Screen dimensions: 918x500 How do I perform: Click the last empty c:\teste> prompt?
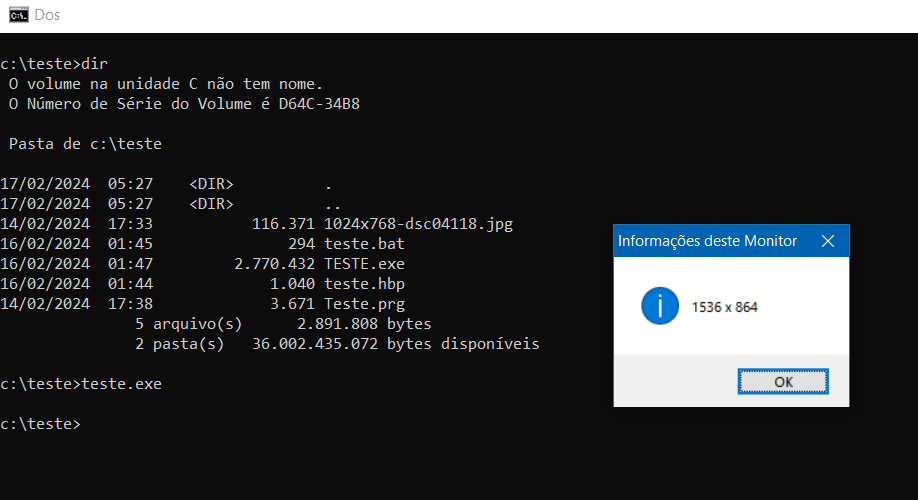[x=40, y=424]
